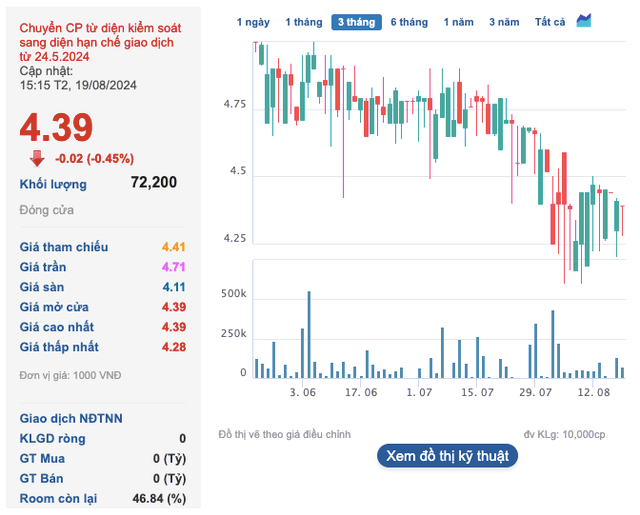This screenshot has height=515, width=640.
Task: Click the Khối lượng volume label
Action: coord(53,184)
